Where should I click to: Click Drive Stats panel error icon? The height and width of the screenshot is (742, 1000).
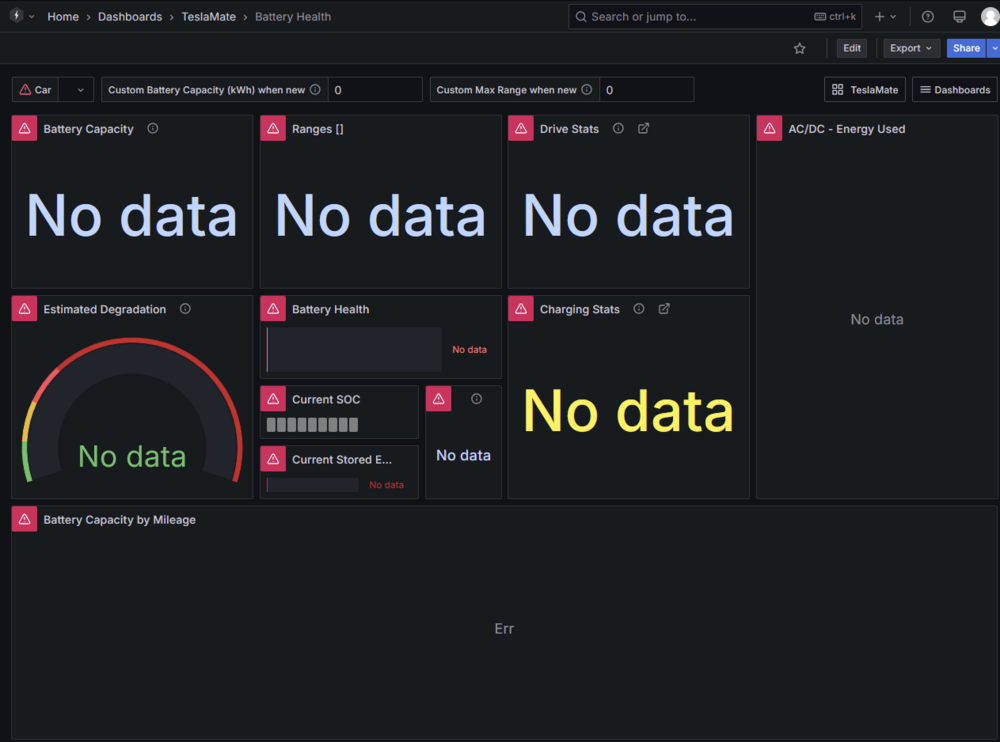pyautogui.click(x=521, y=128)
